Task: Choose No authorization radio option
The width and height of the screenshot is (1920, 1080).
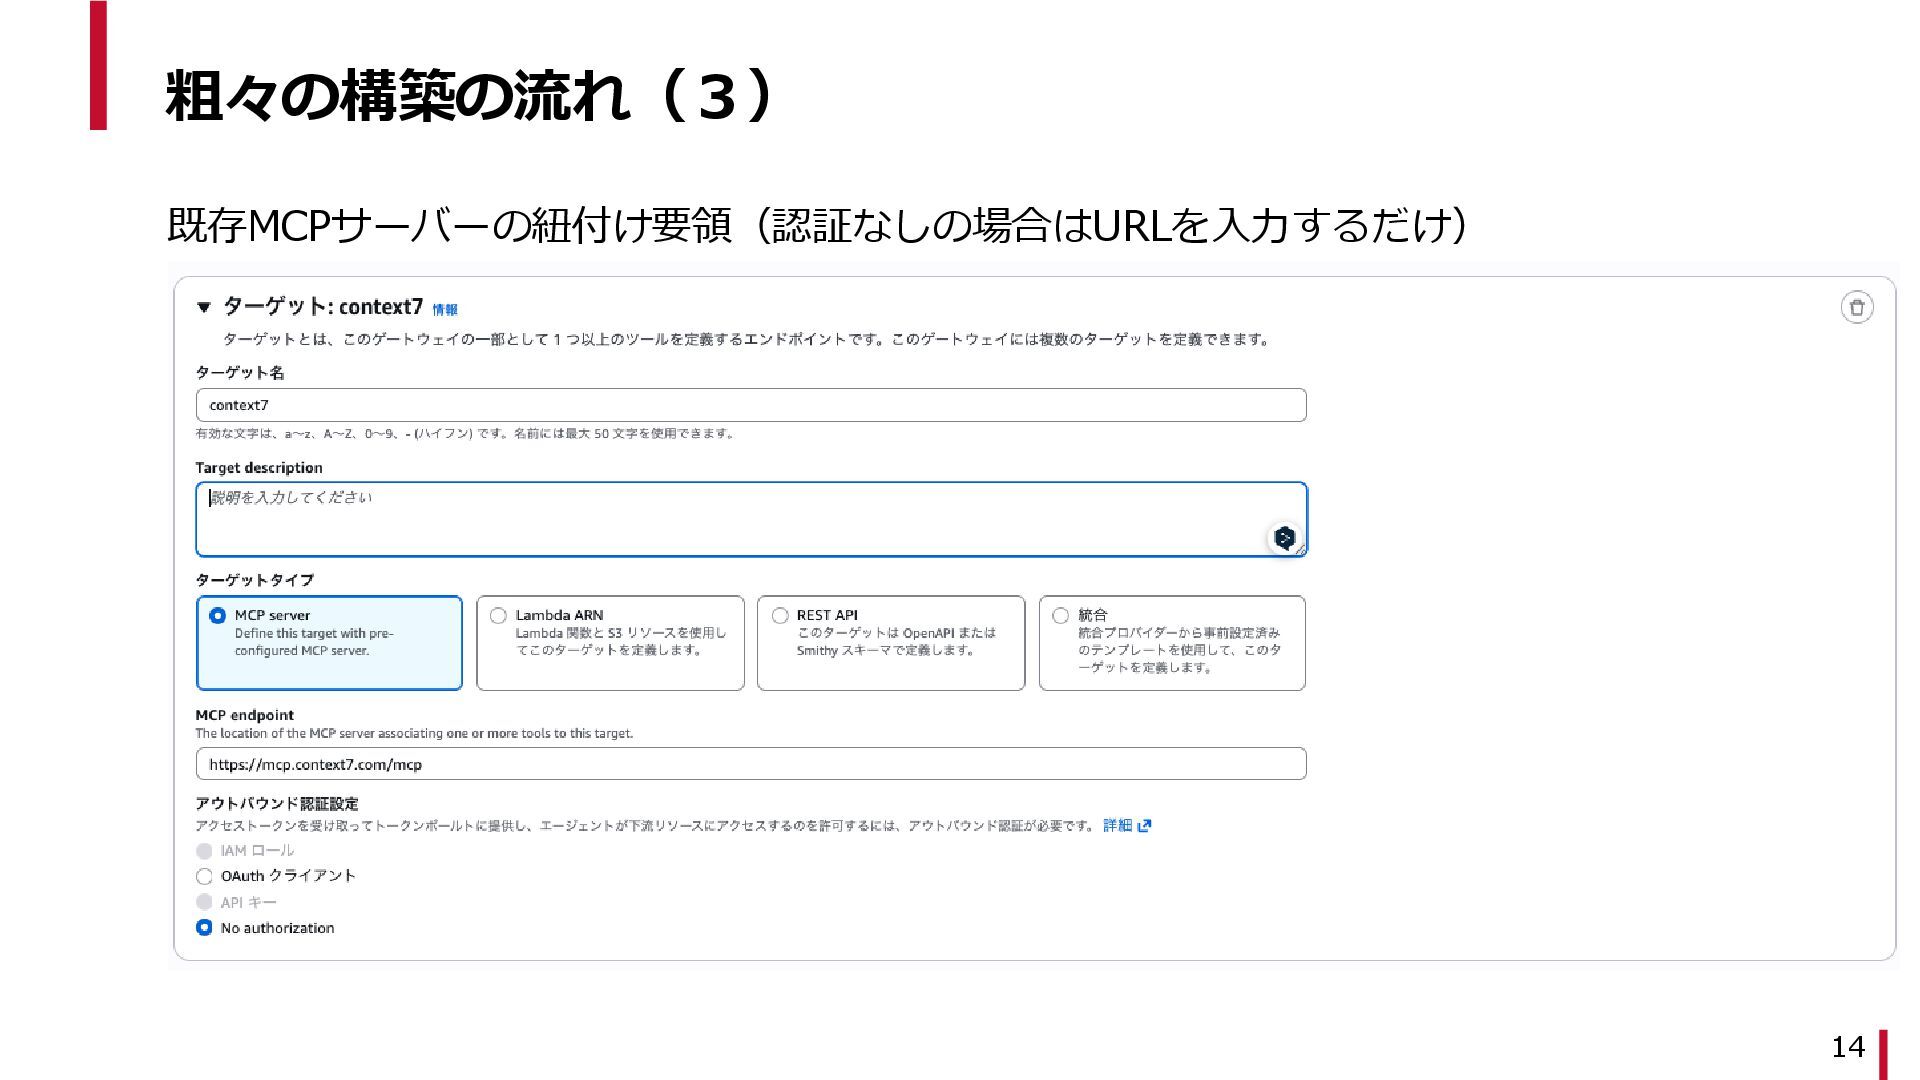Action: click(205, 928)
